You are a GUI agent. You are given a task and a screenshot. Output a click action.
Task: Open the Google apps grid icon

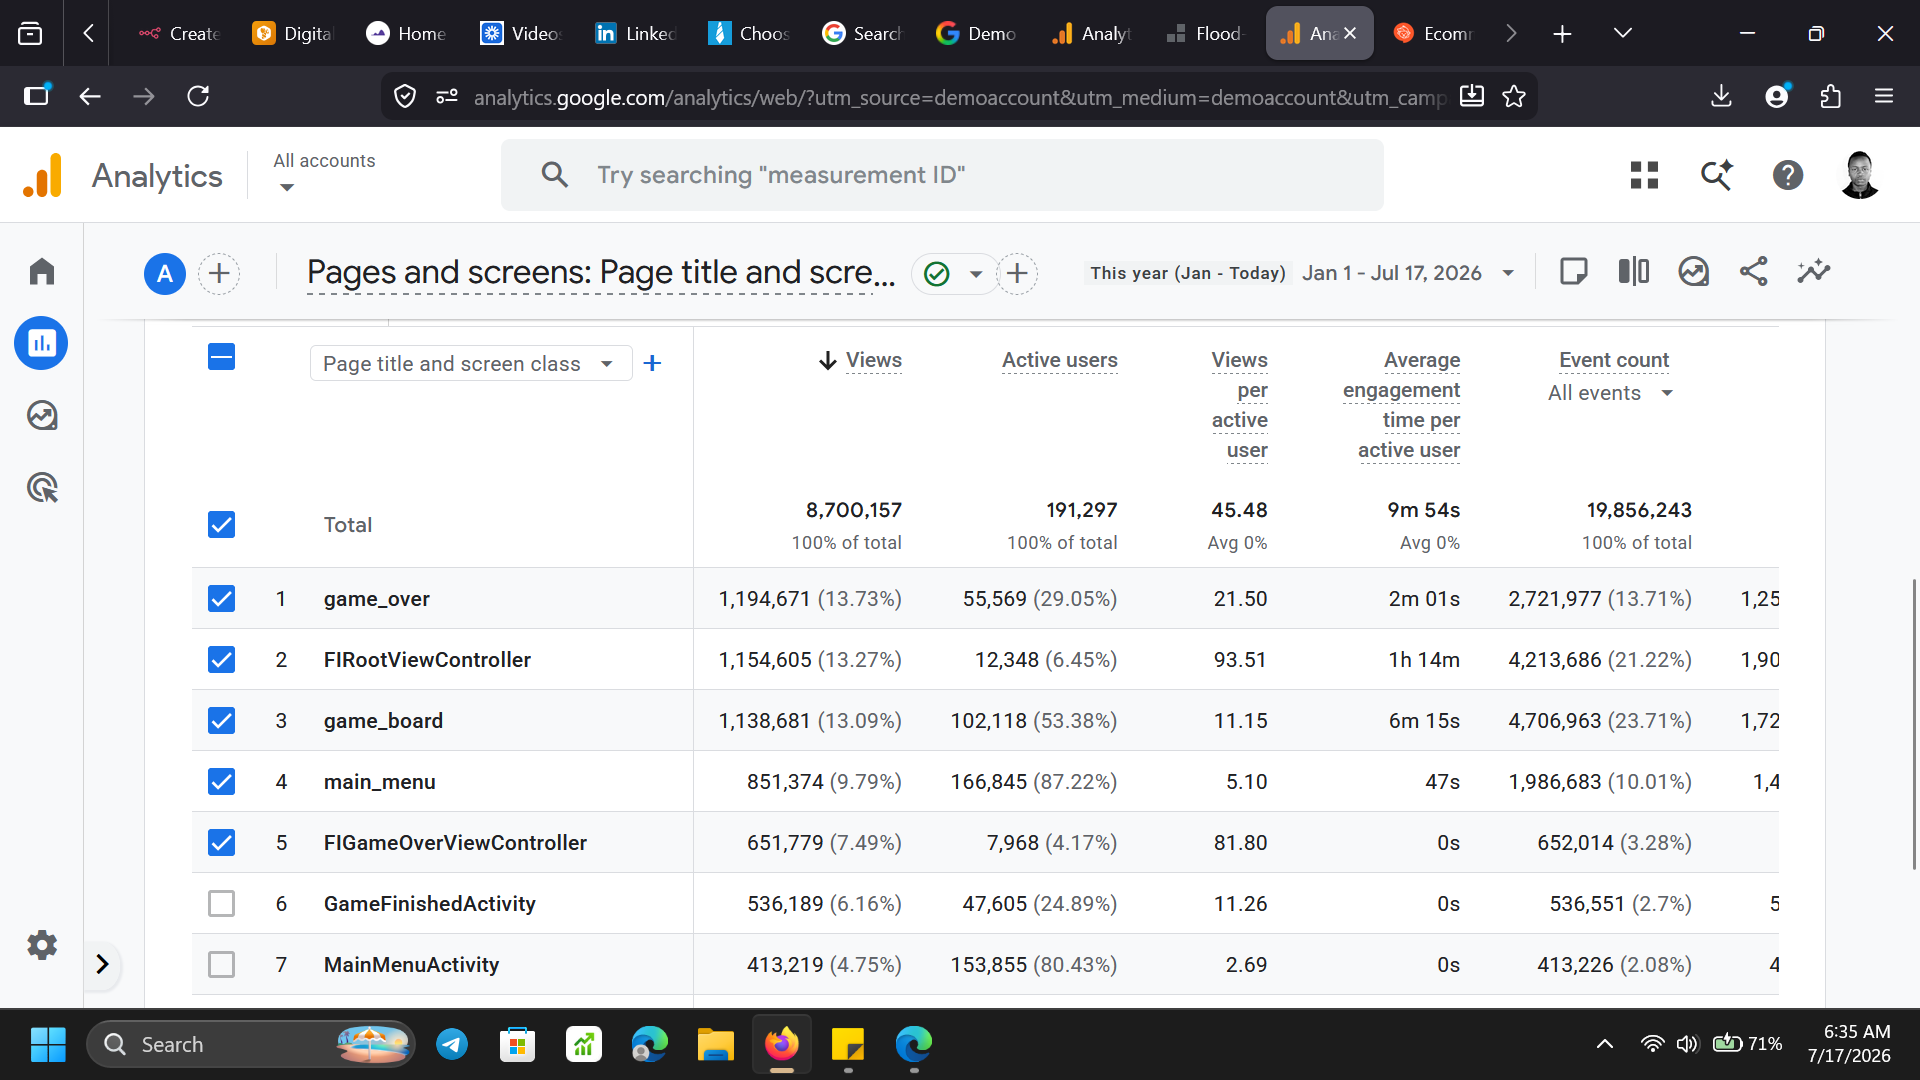(x=1644, y=175)
